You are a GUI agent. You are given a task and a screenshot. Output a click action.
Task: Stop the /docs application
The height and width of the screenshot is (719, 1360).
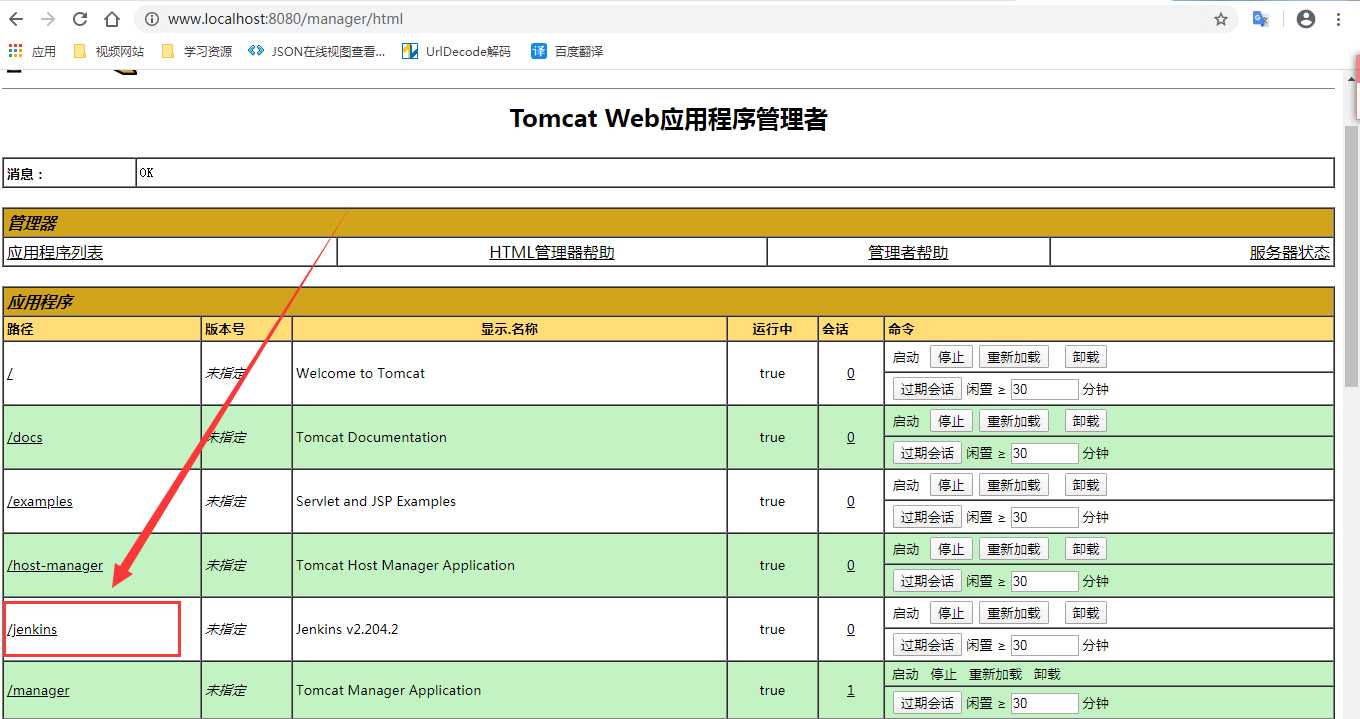pos(951,421)
